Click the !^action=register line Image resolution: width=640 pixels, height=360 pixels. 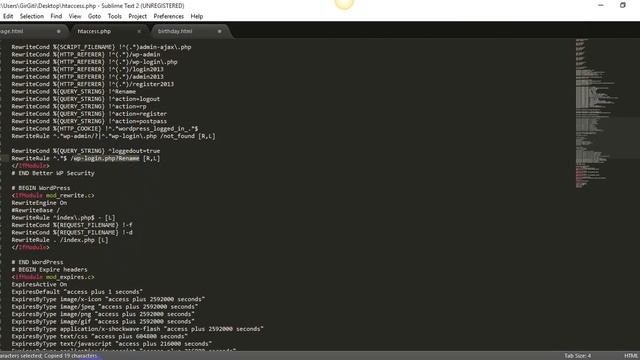(89, 114)
